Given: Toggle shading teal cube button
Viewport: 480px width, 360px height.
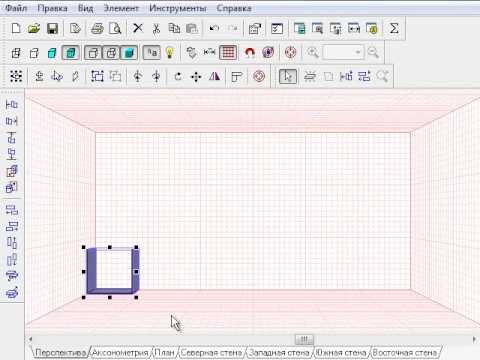Looking at the screenshot, I should coord(129,53).
